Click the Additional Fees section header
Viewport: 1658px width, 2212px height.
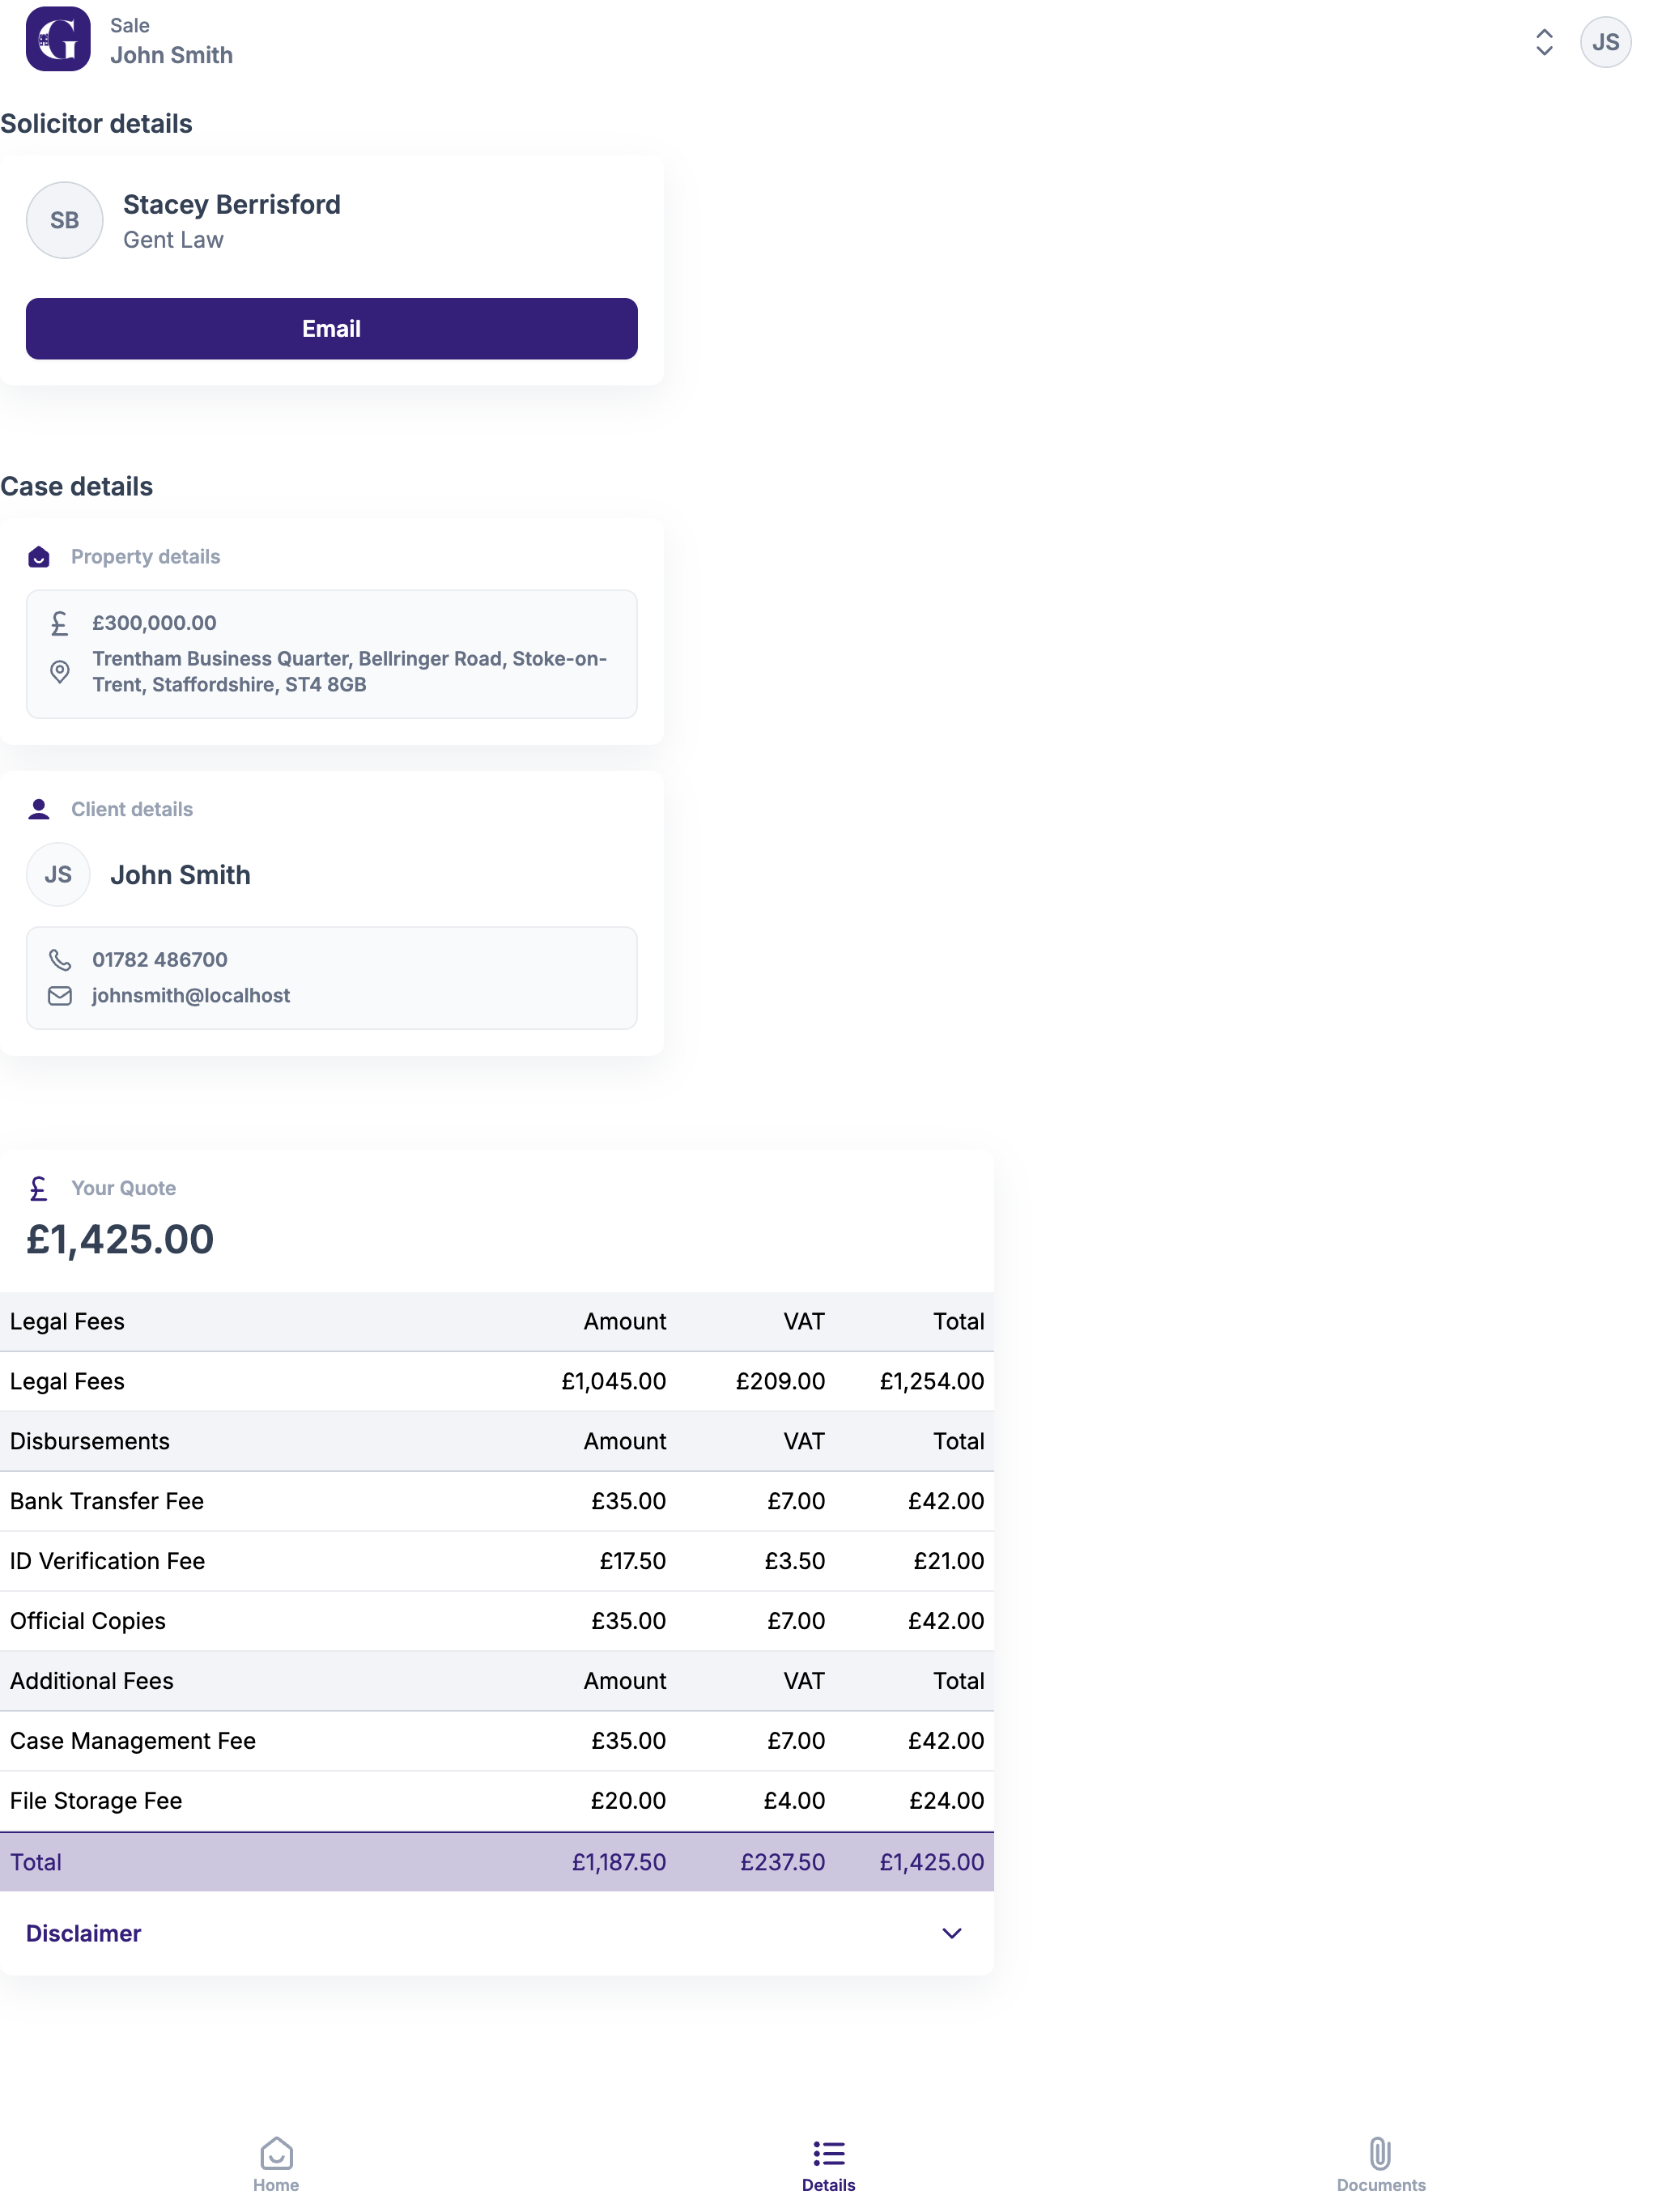(x=92, y=1682)
